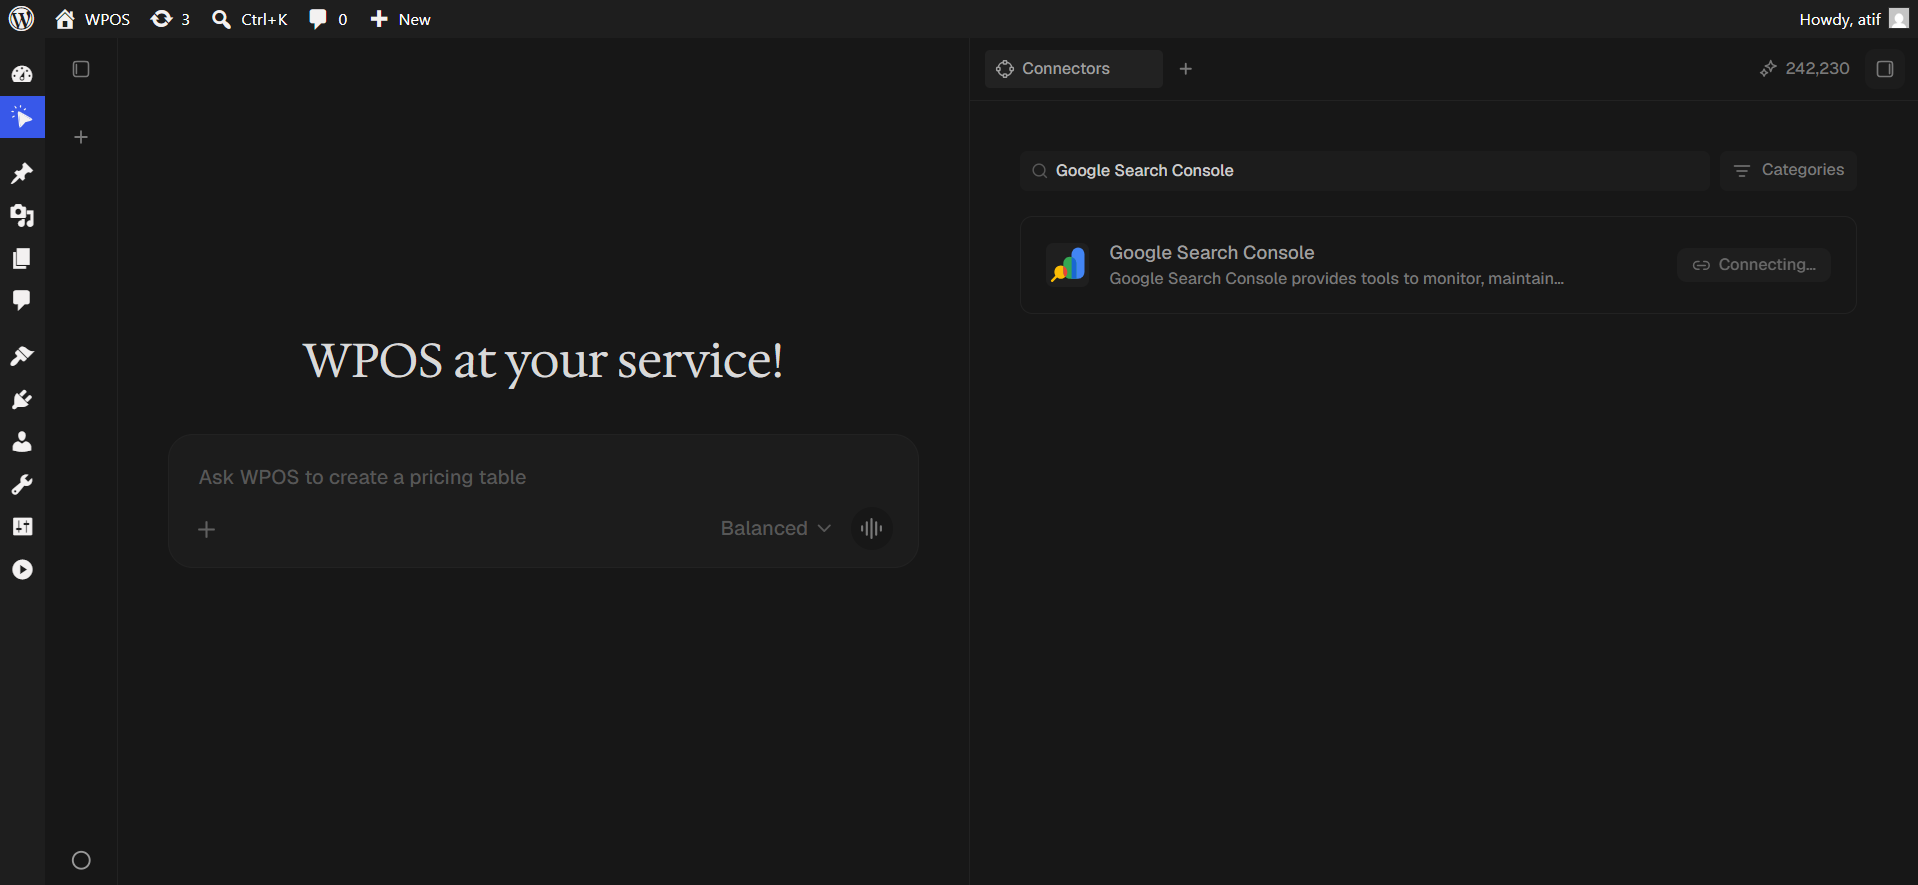This screenshot has height=885, width=1918.
Task: Collapse the admin menu with the arrow icon
Action: [x=22, y=570]
